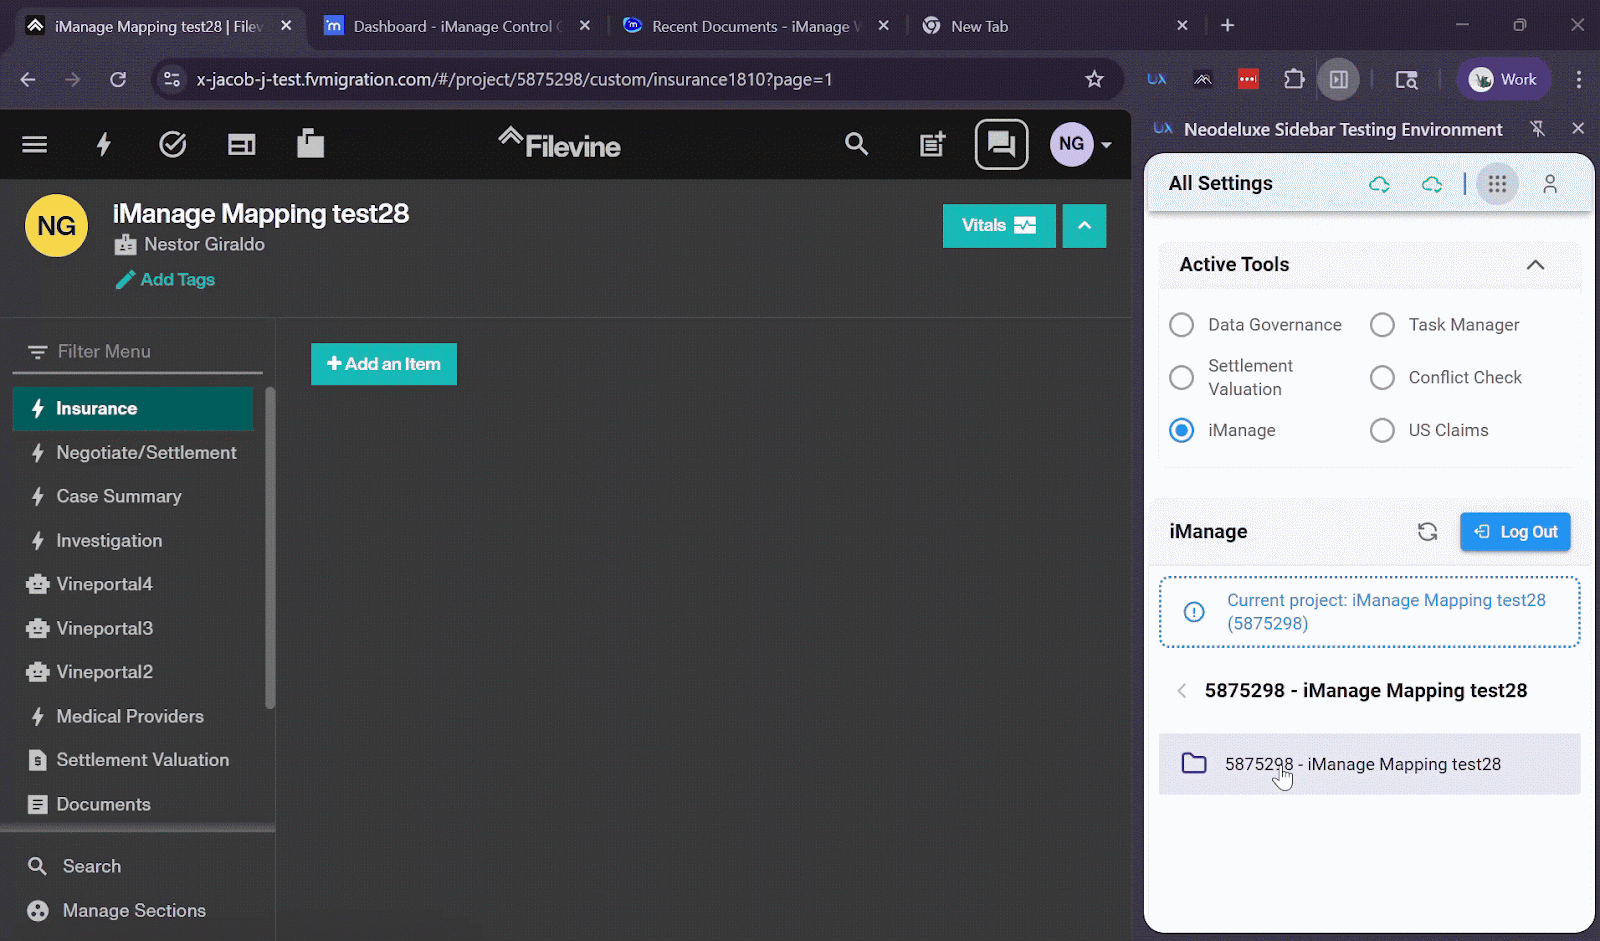Screen dimensions: 1600x941
Task: Open a new browser tab
Action: (x=1228, y=26)
